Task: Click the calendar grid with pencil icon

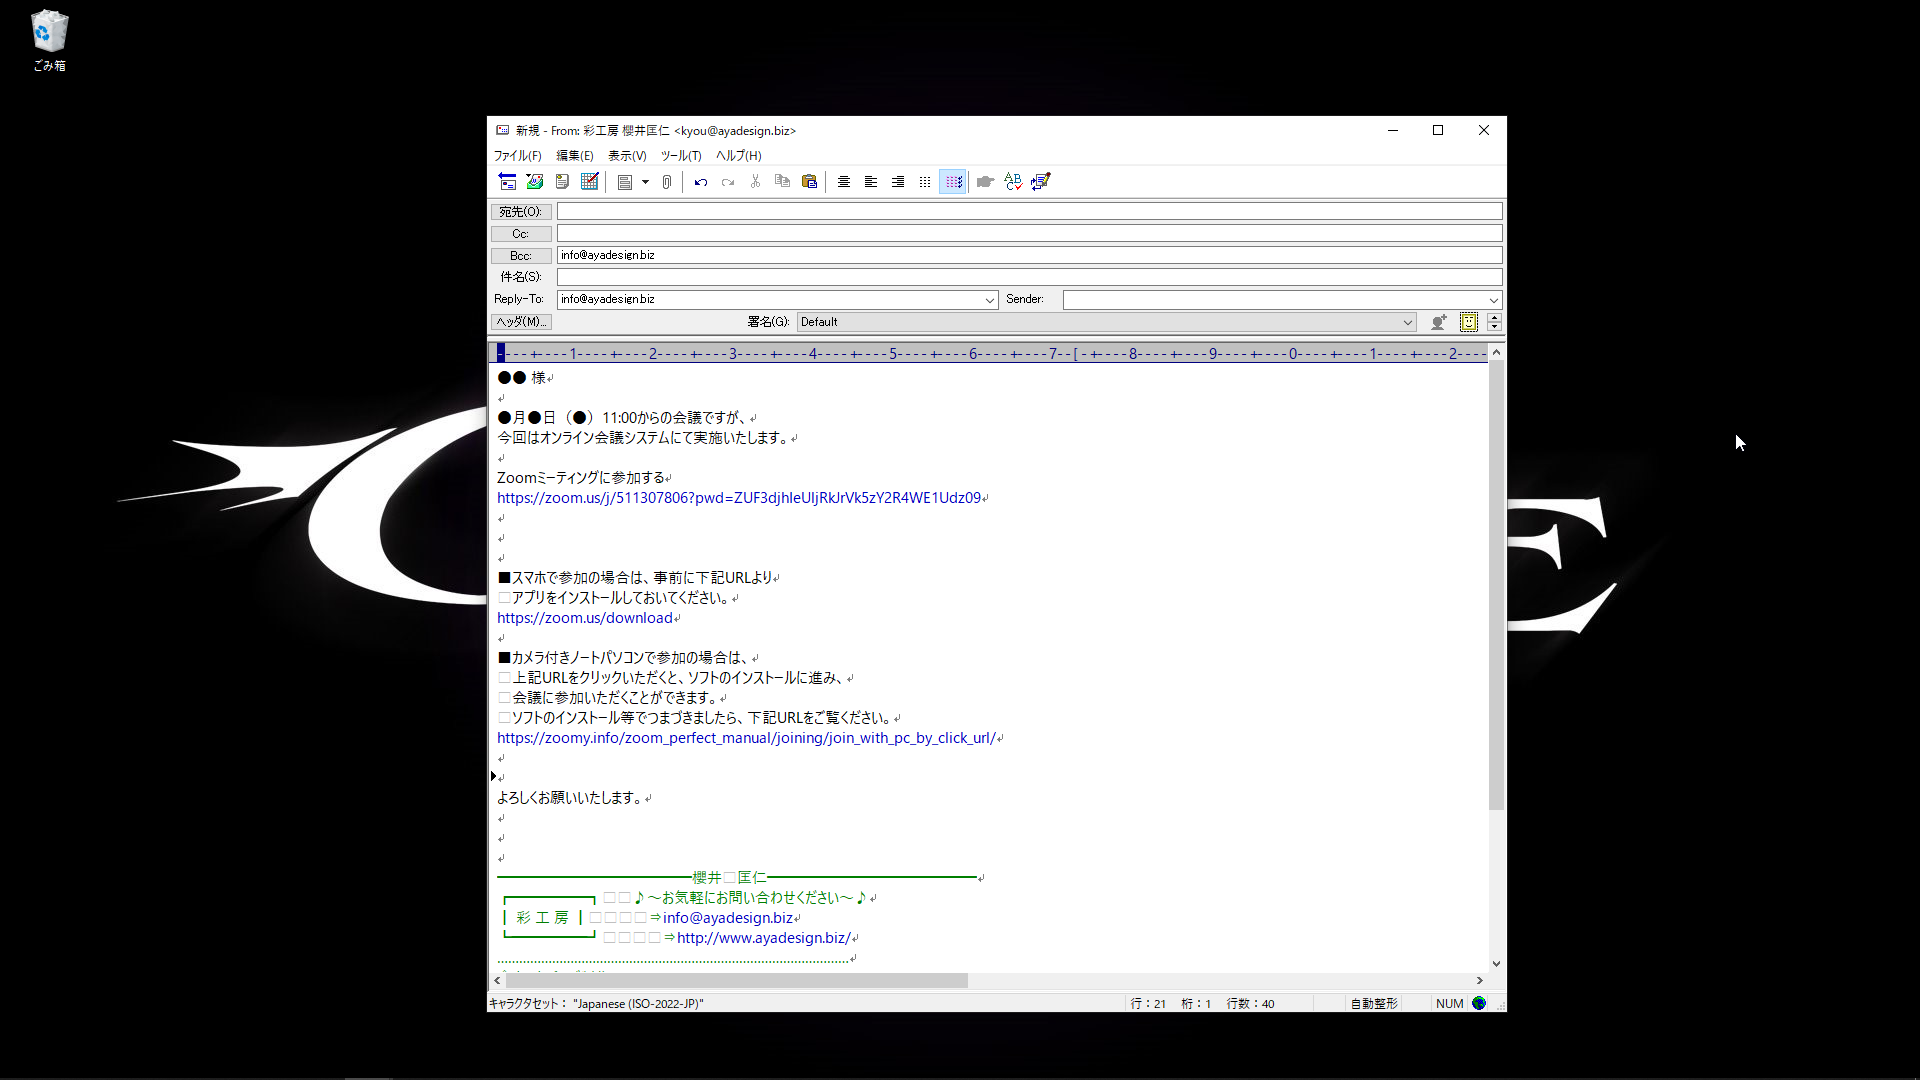Action: (x=589, y=182)
